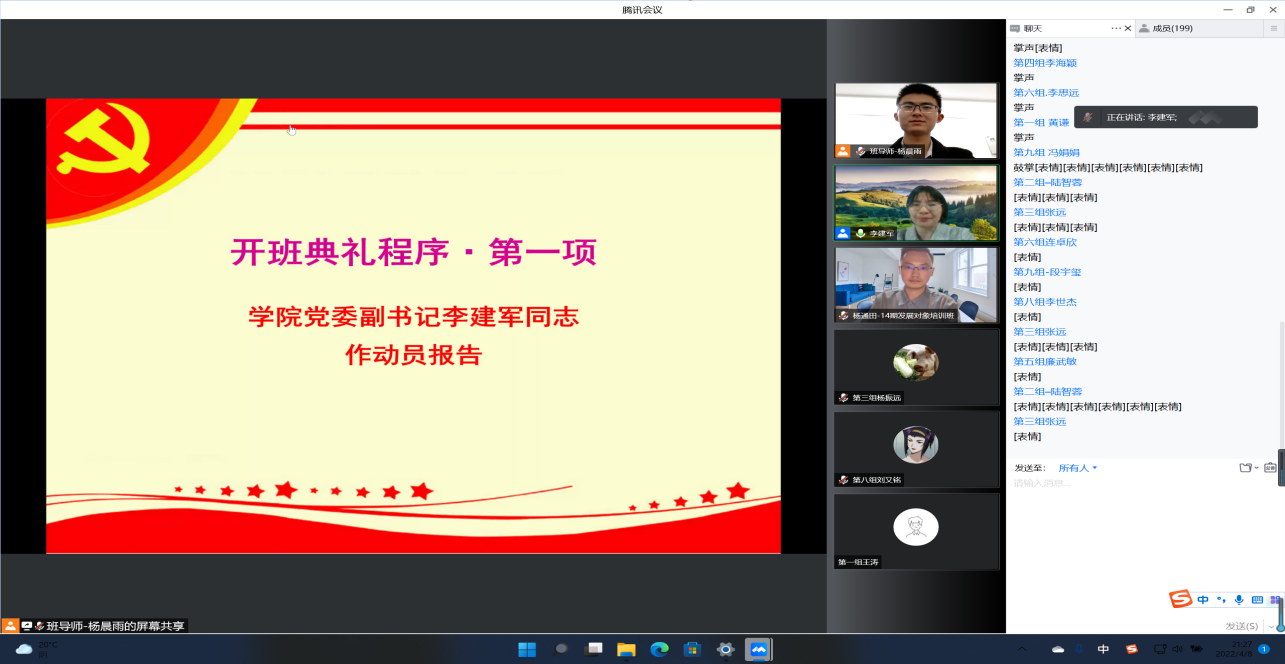
Task: Expand the send options arrow next to 发送(S)
Action: pos(1271,626)
